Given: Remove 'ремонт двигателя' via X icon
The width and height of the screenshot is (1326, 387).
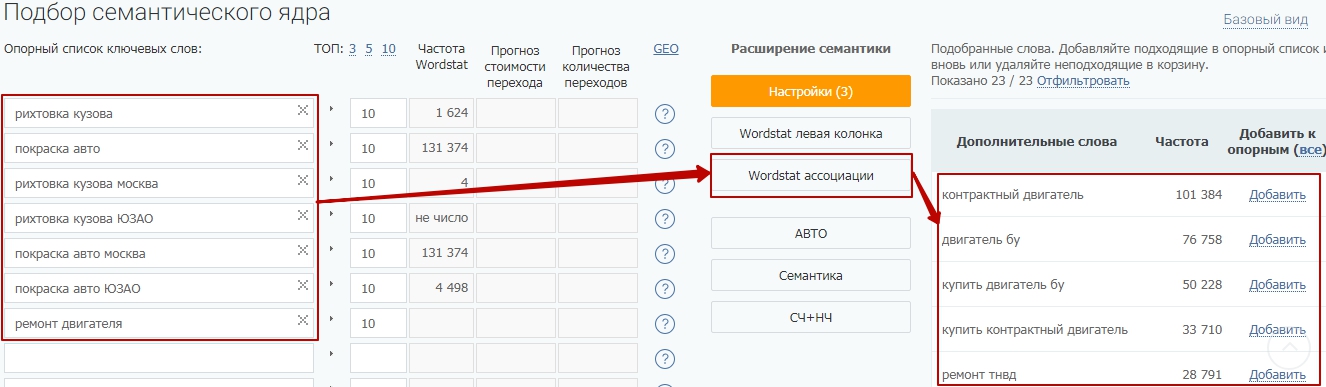Looking at the screenshot, I should [302, 320].
